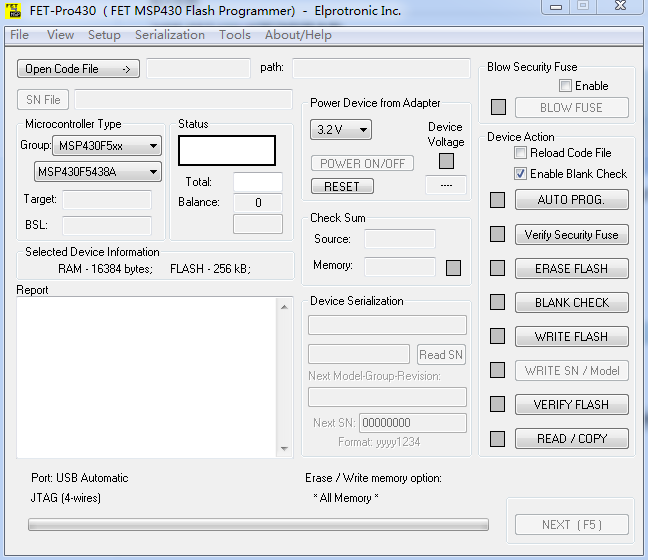This screenshot has width=648, height=560.
Task: Click status indicator square beside AUTO PROG.
Action: coord(497,200)
